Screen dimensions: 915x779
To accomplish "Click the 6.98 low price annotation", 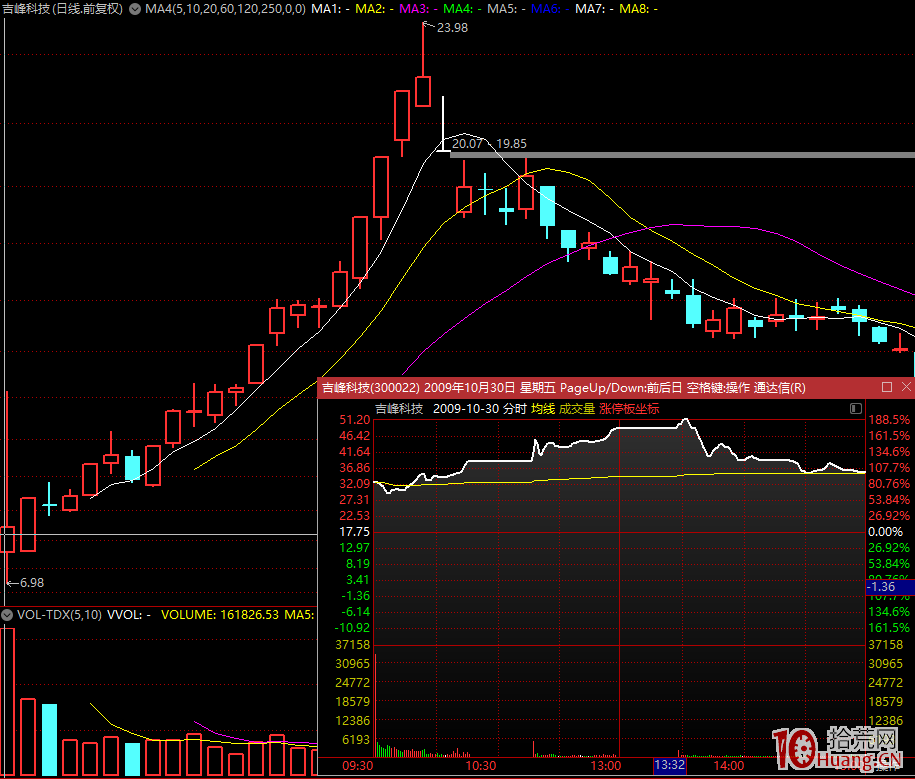I will [32, 582].
